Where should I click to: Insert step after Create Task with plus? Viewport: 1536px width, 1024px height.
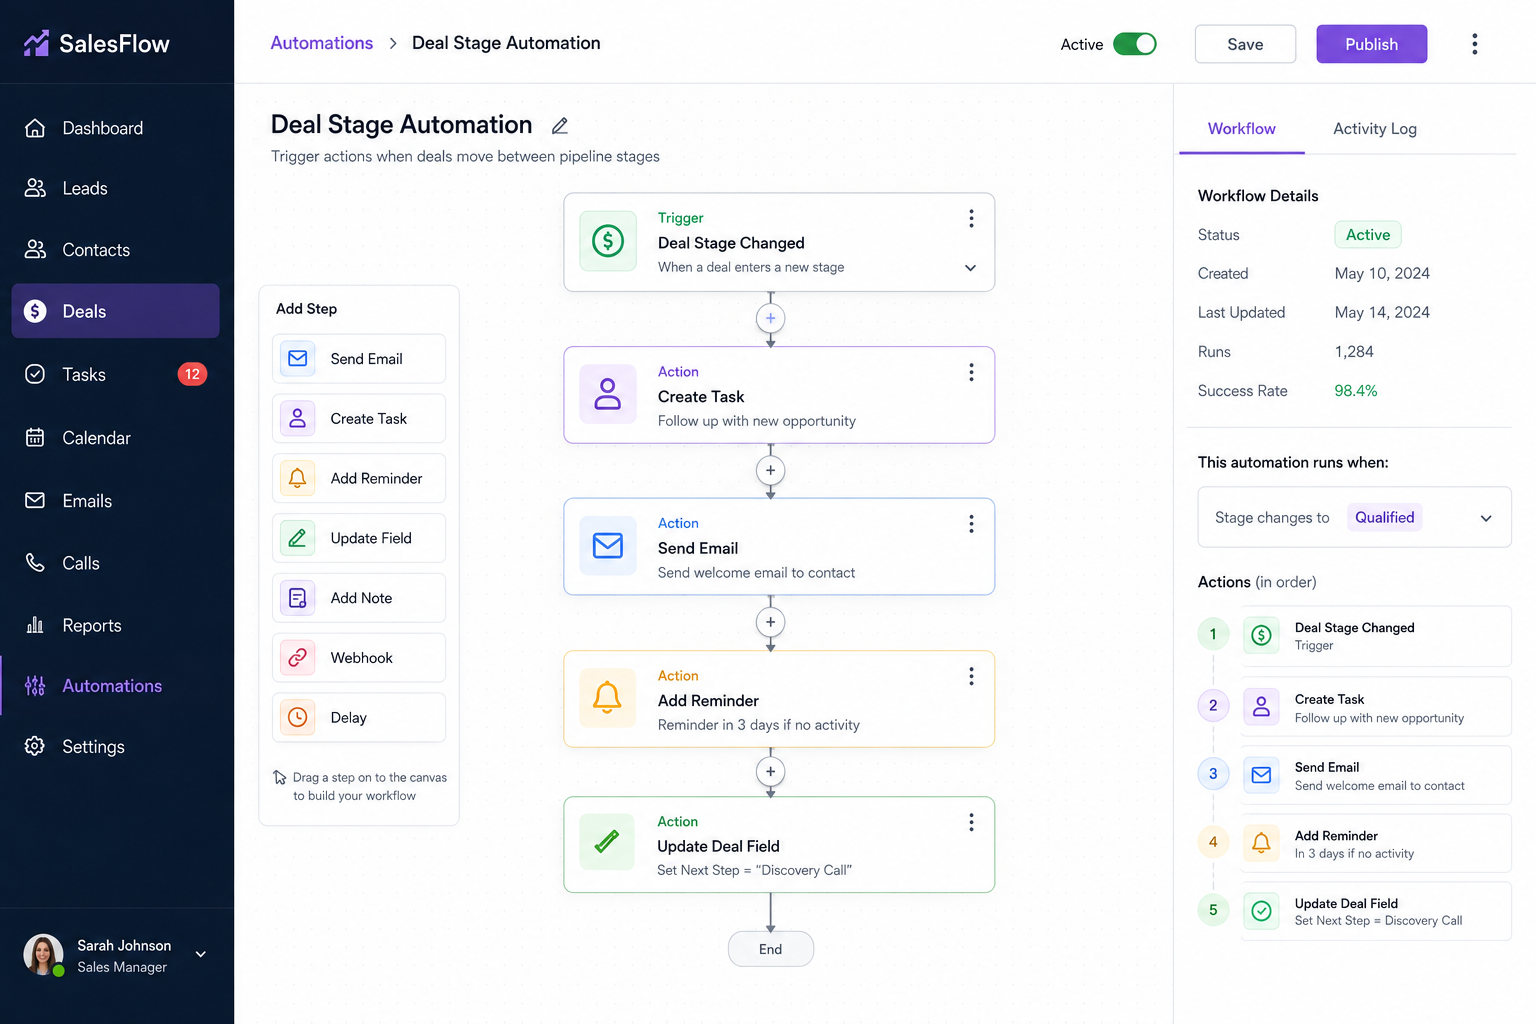point(770,470)
